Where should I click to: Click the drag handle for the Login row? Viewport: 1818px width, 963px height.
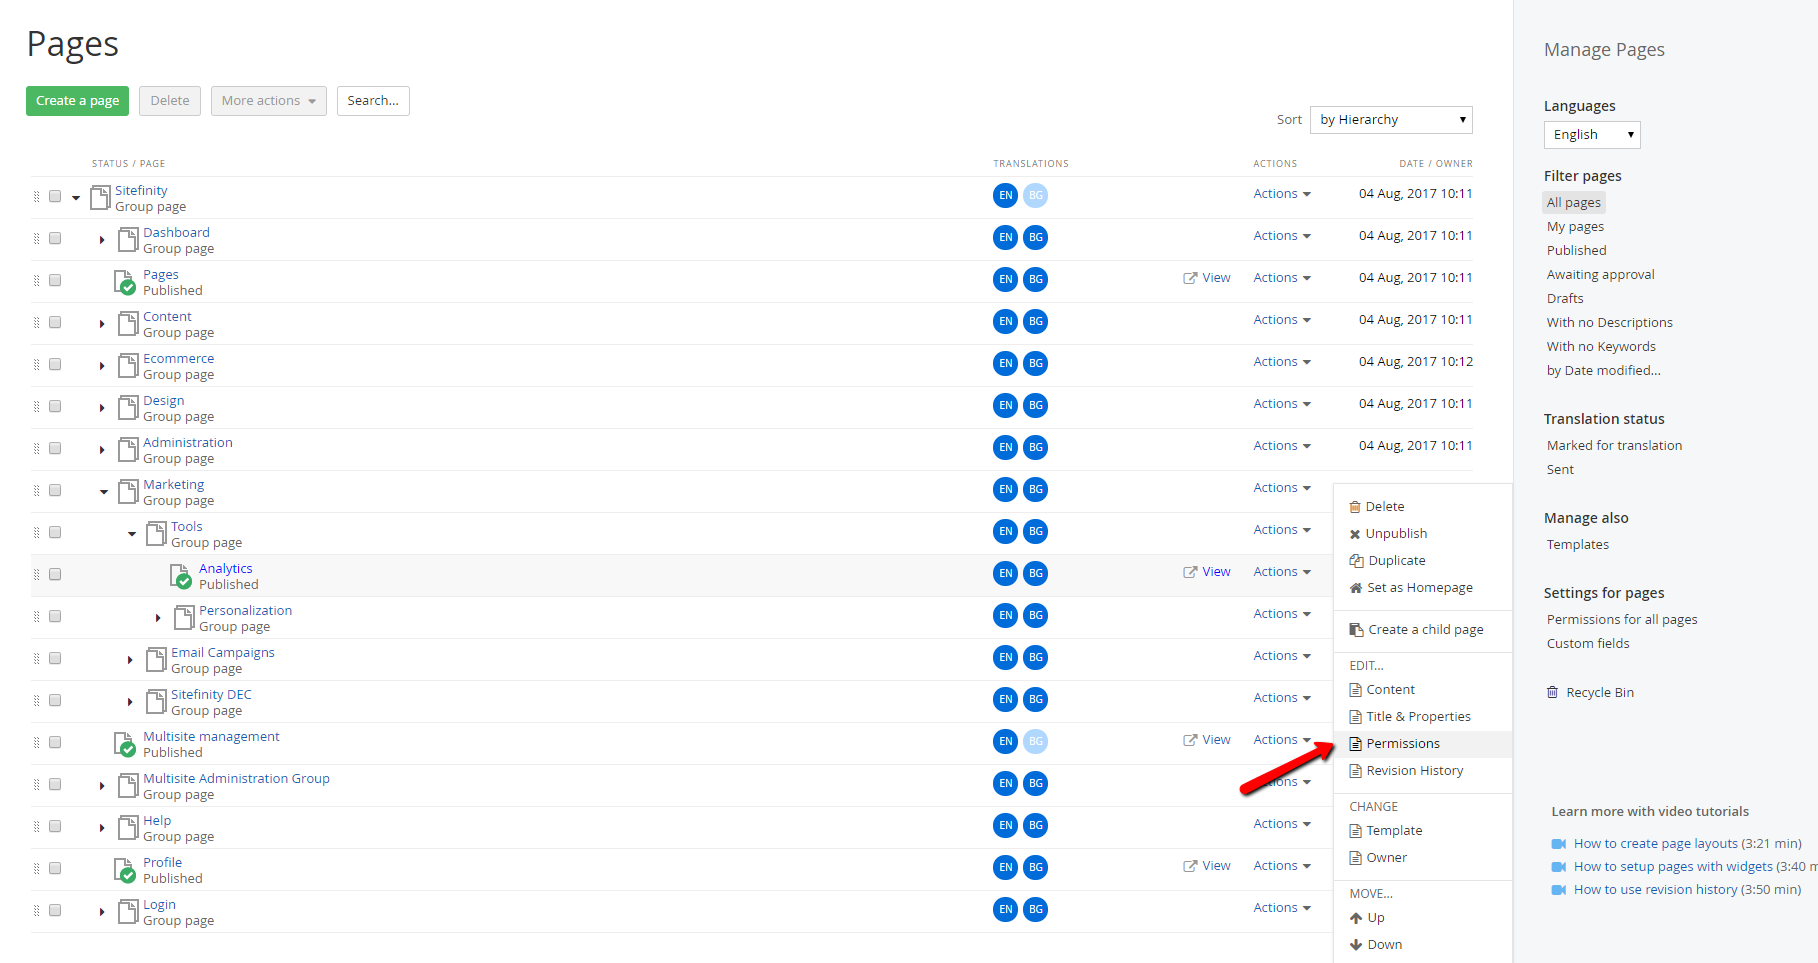click(37, 911)
